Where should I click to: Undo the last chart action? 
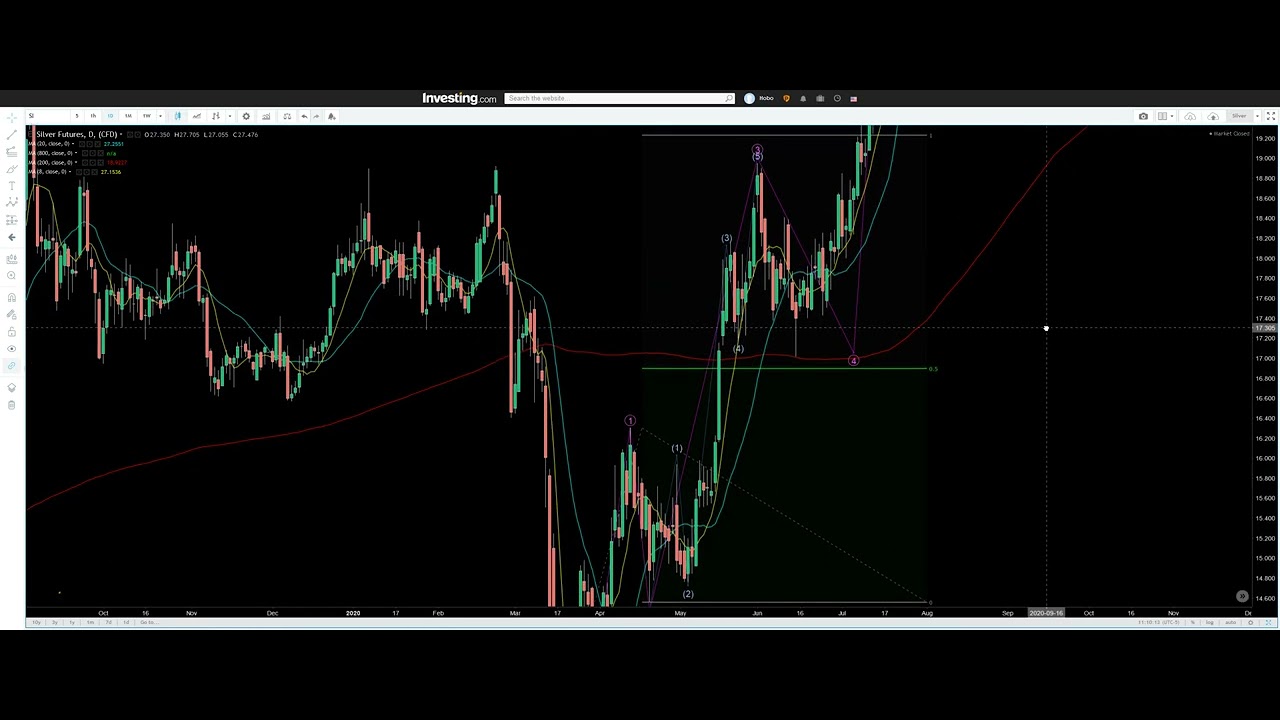[304, 116]
